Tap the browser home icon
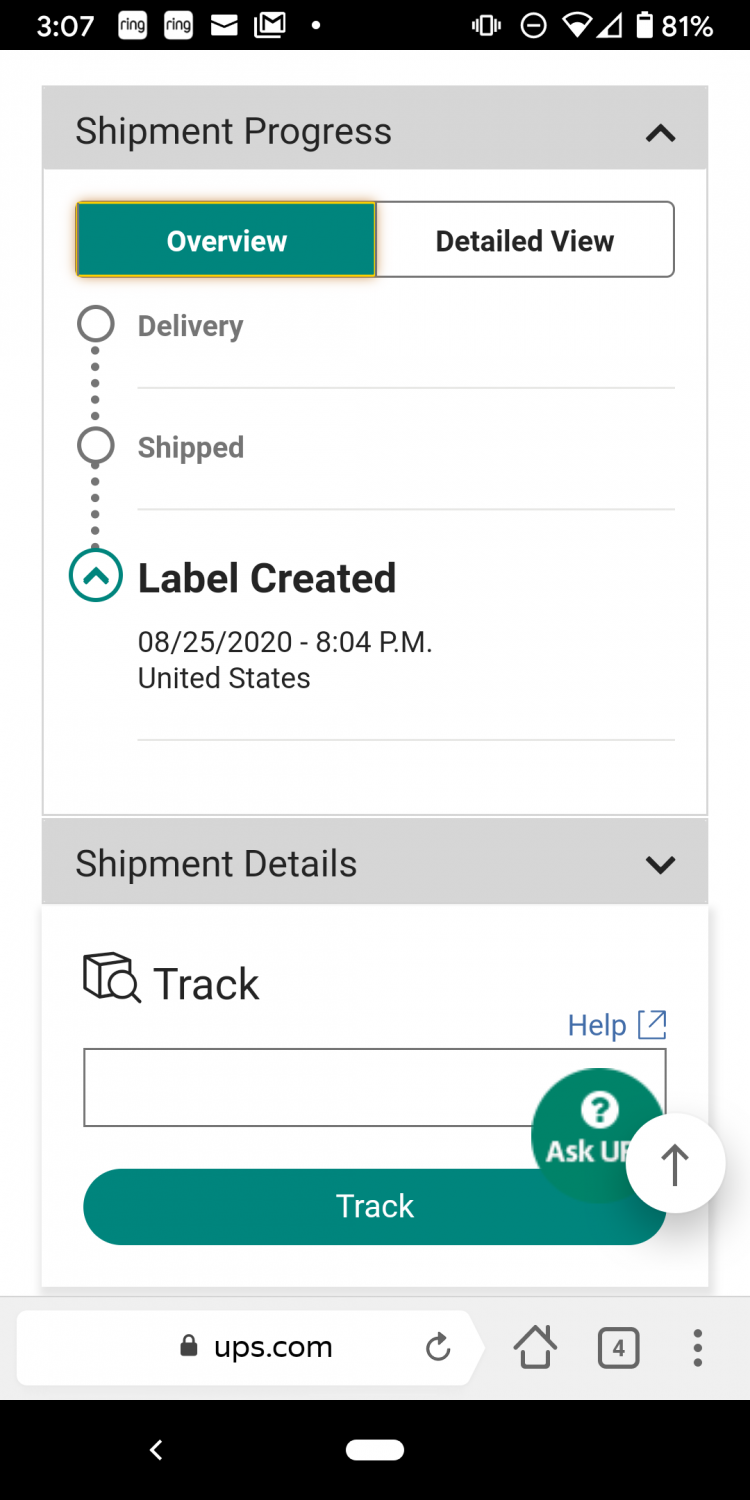The image size is (750, 1500). coord(535,1348)
